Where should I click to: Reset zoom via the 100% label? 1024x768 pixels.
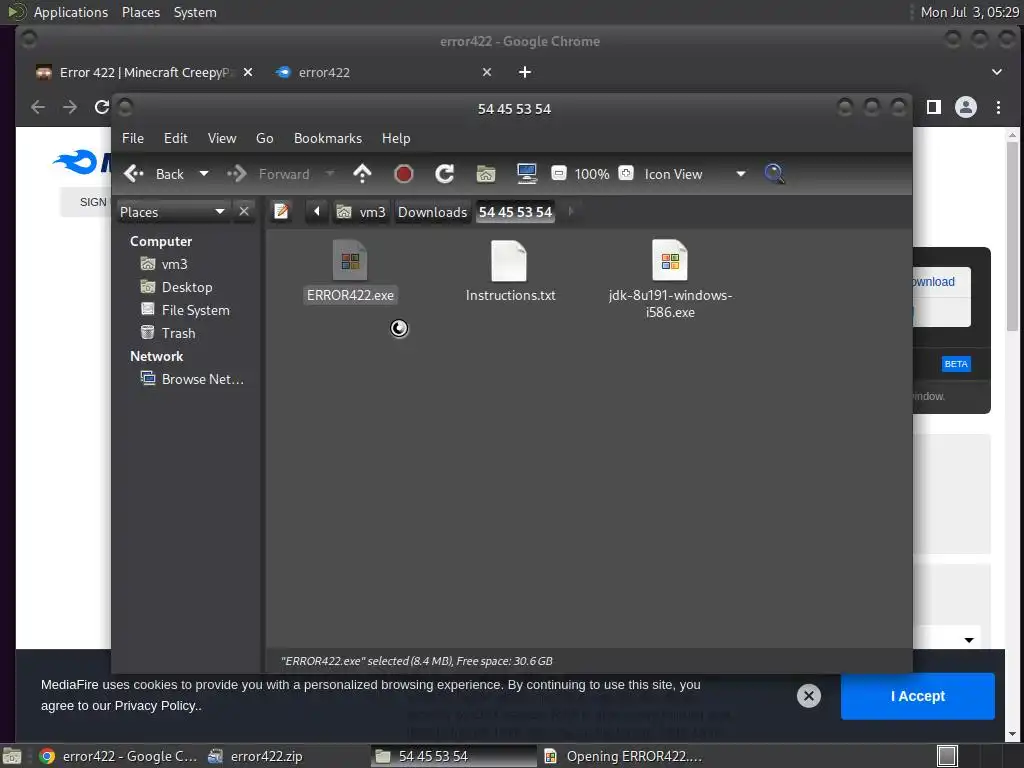592,174
